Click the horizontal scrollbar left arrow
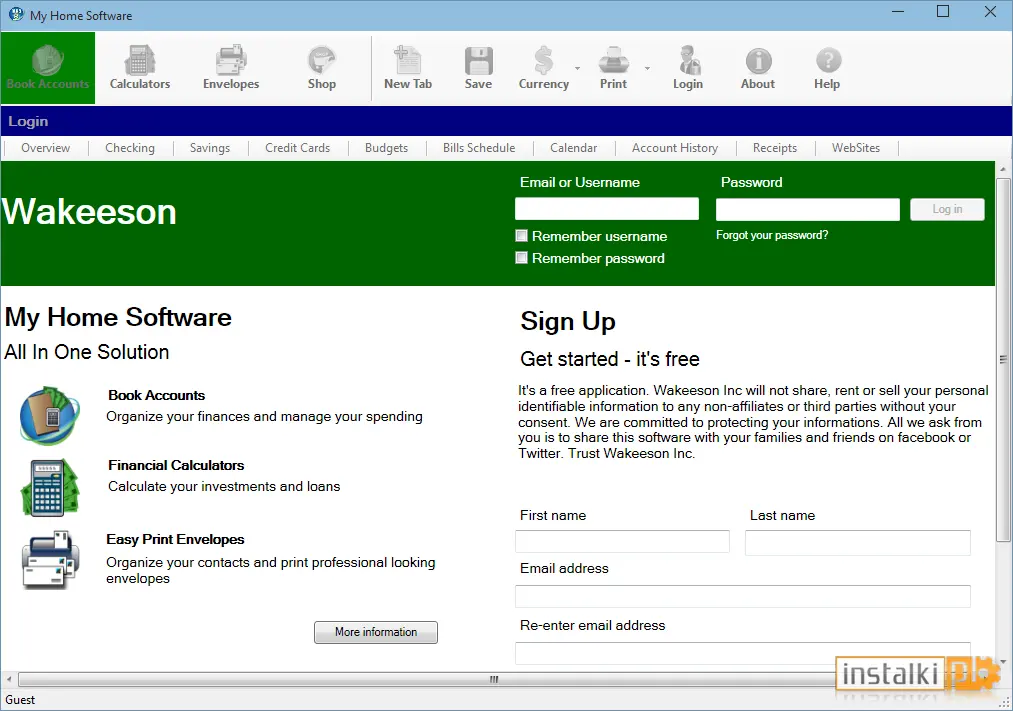 pyautogui.click(x=8, y=679)
